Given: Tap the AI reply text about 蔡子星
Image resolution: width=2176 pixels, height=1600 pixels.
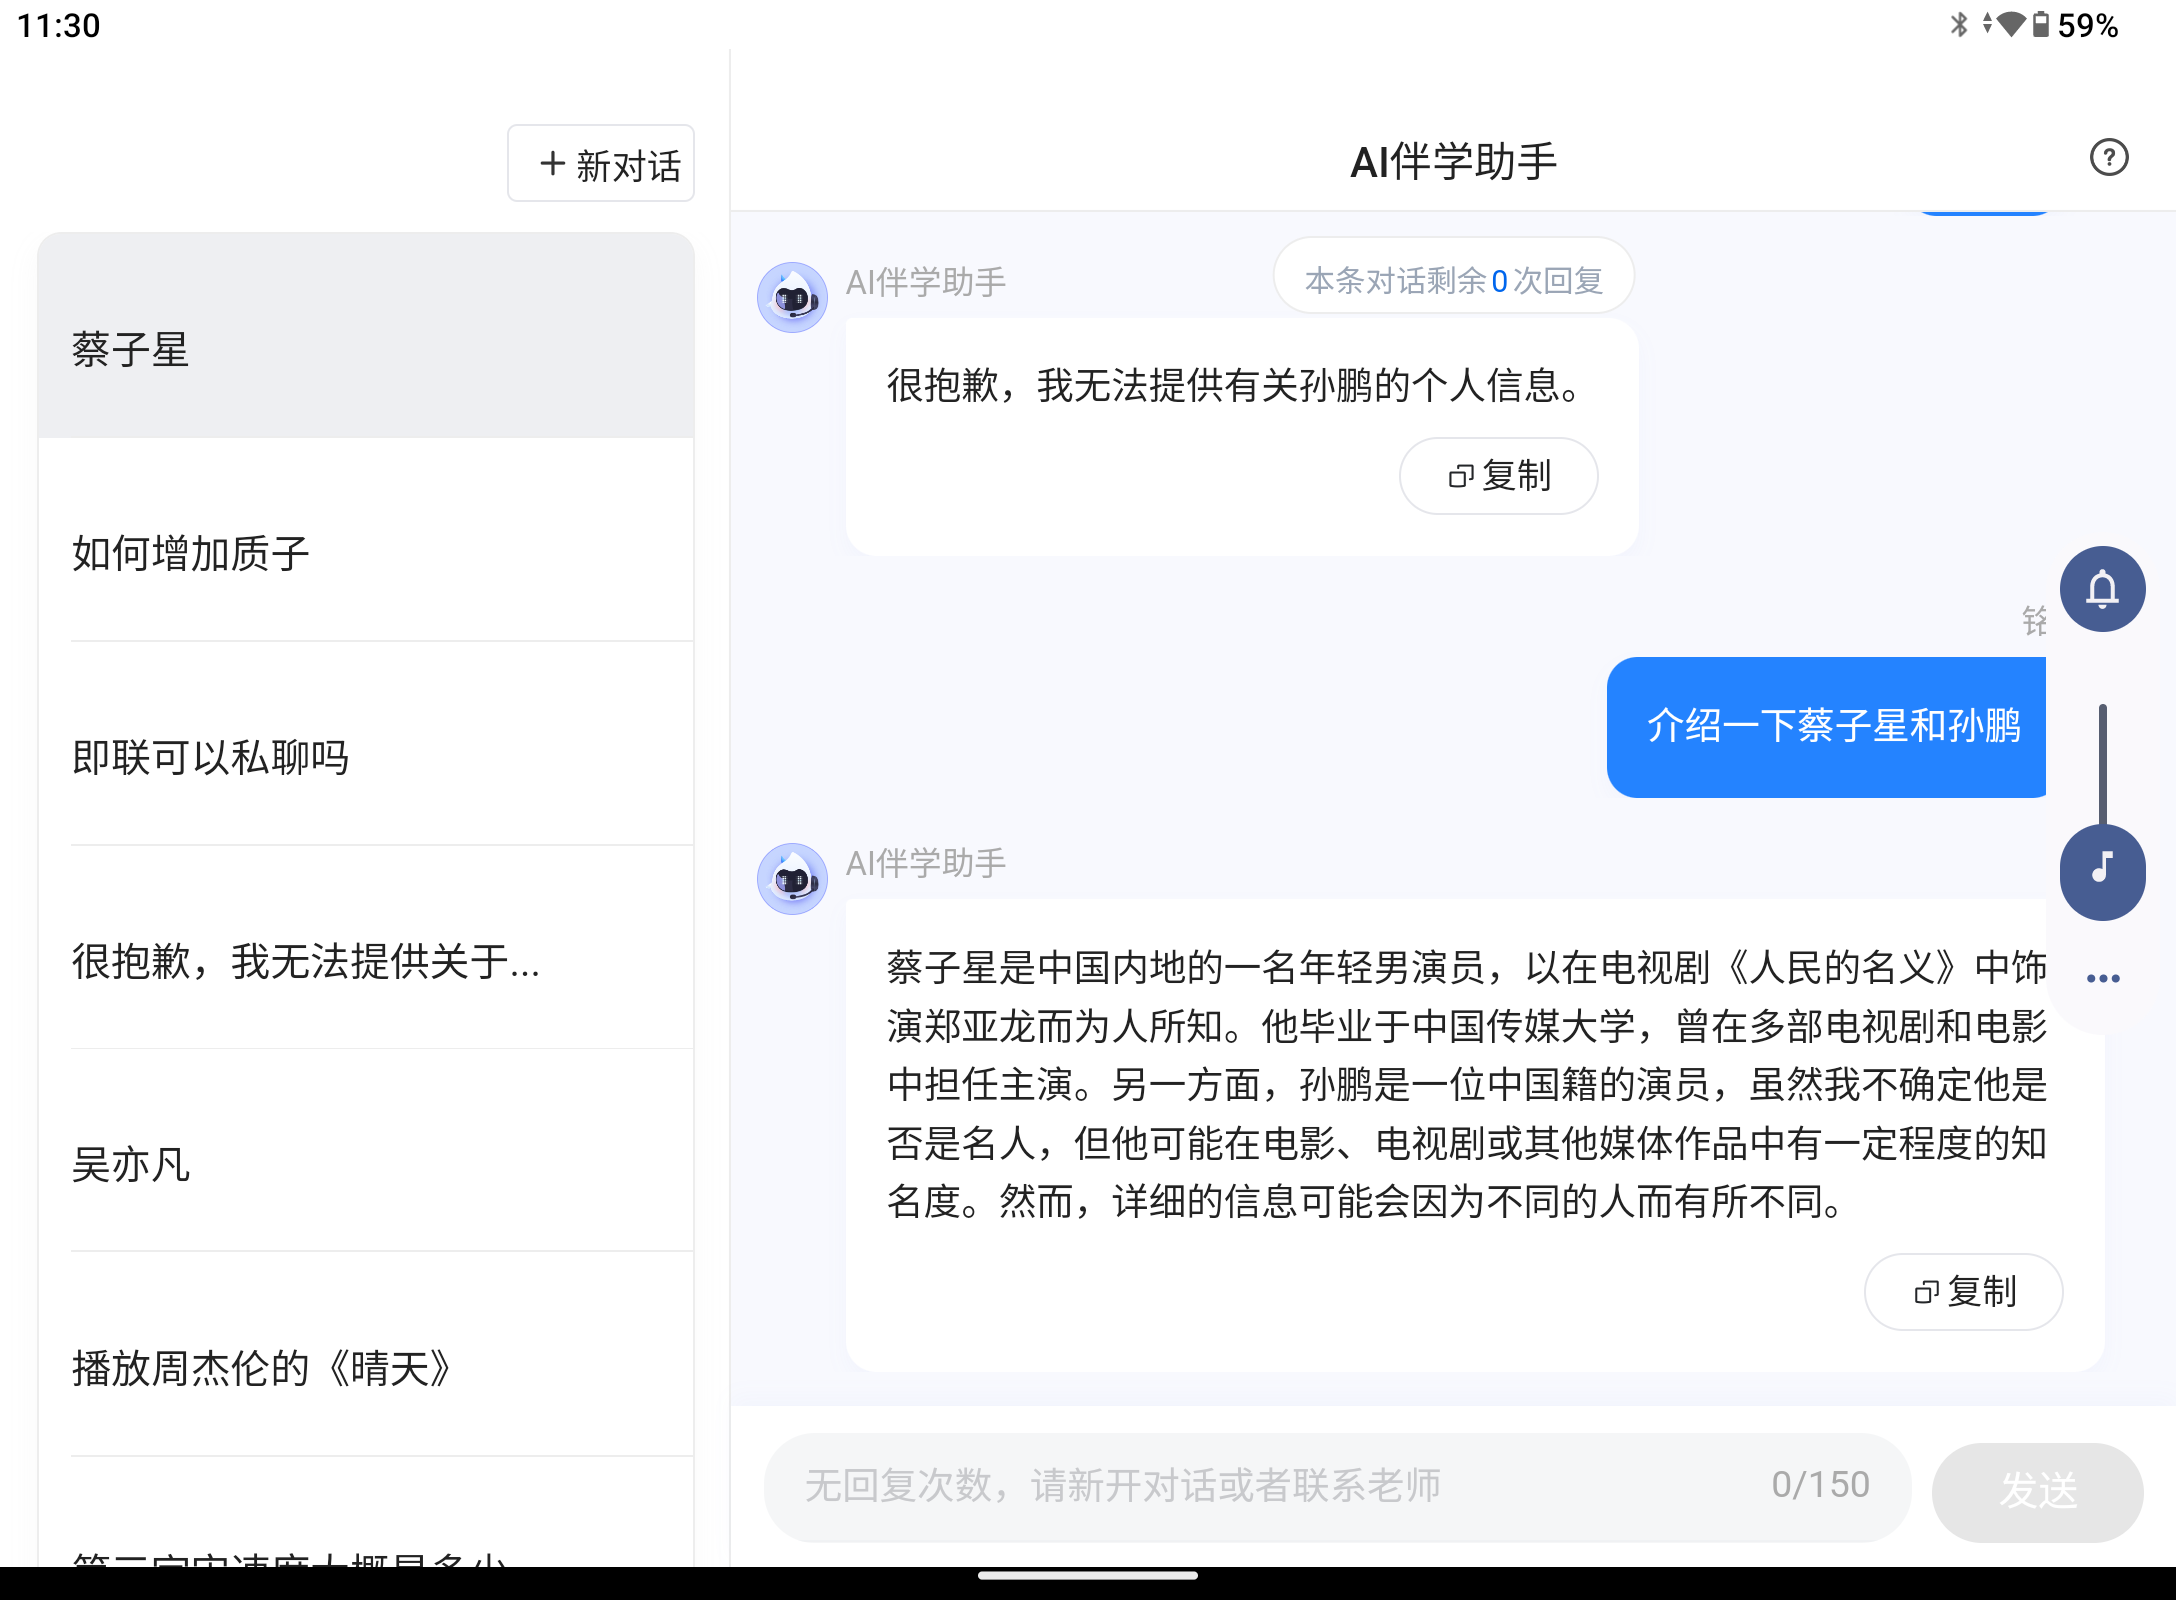Looking at the screenshot, I should (1466, 1084).
